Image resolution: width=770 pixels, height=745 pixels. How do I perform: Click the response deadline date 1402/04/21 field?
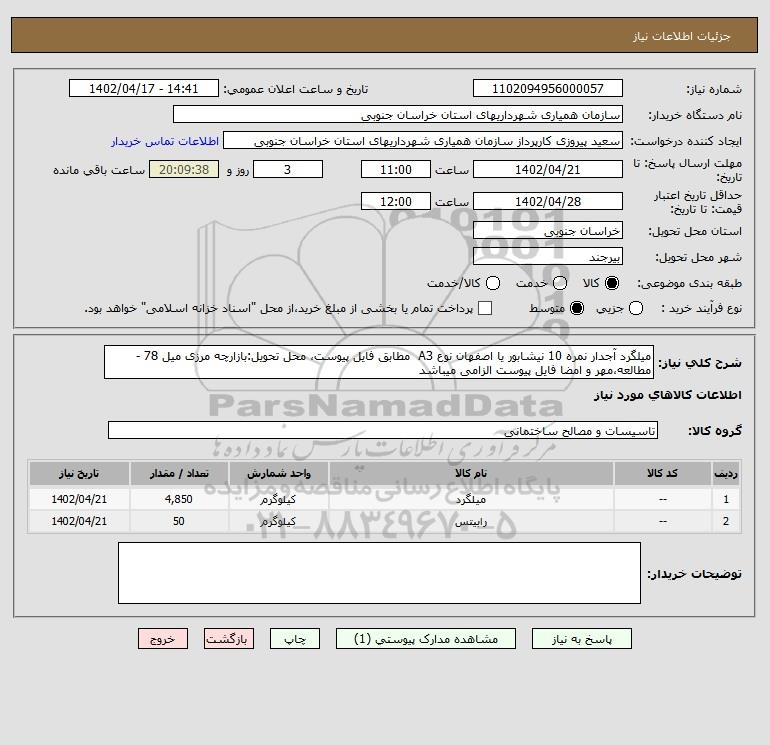[x=548, y=169]
